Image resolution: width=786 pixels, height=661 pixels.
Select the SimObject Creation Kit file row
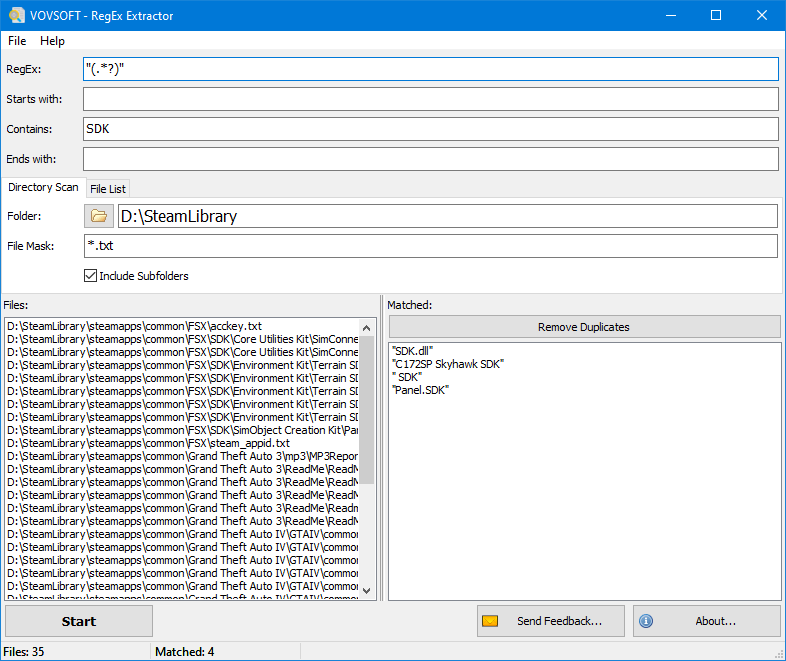182,430
